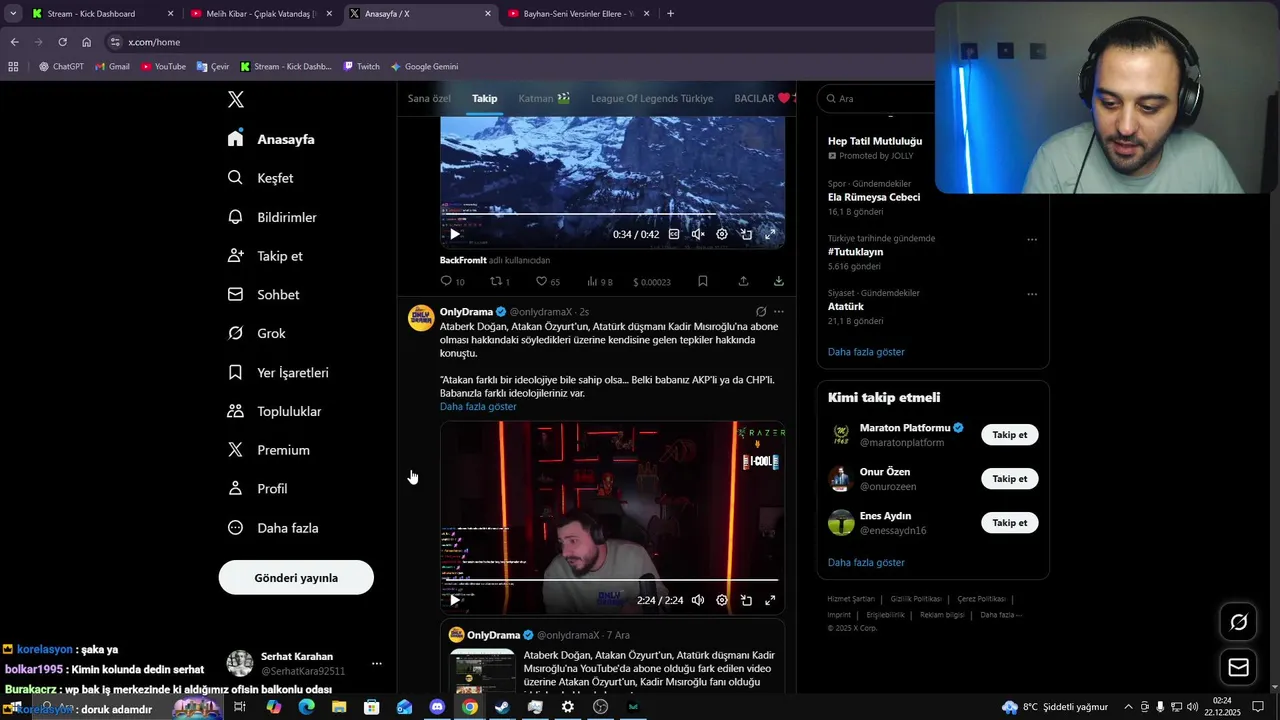Open ChatGPT bookmark in bookmarks bar
The width and height of the screenshot is (1280, 720).
(61, 67)
